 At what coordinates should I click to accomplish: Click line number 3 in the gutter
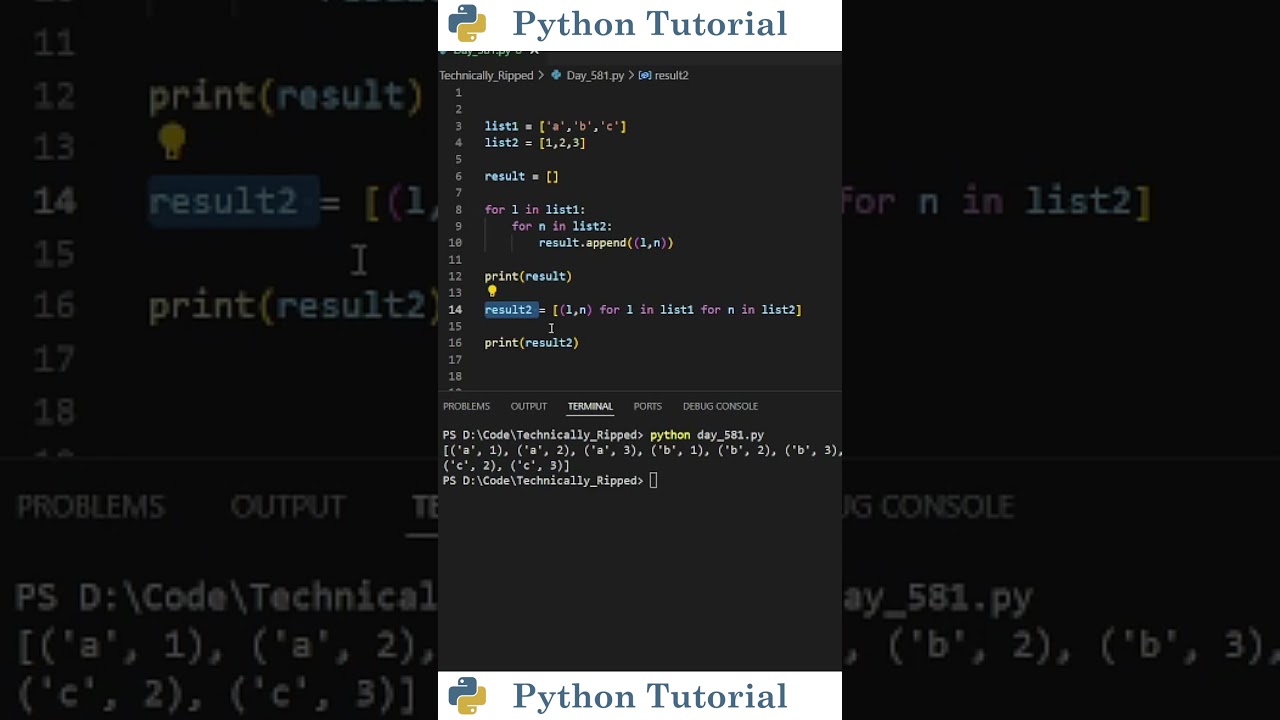coord(458,126)
